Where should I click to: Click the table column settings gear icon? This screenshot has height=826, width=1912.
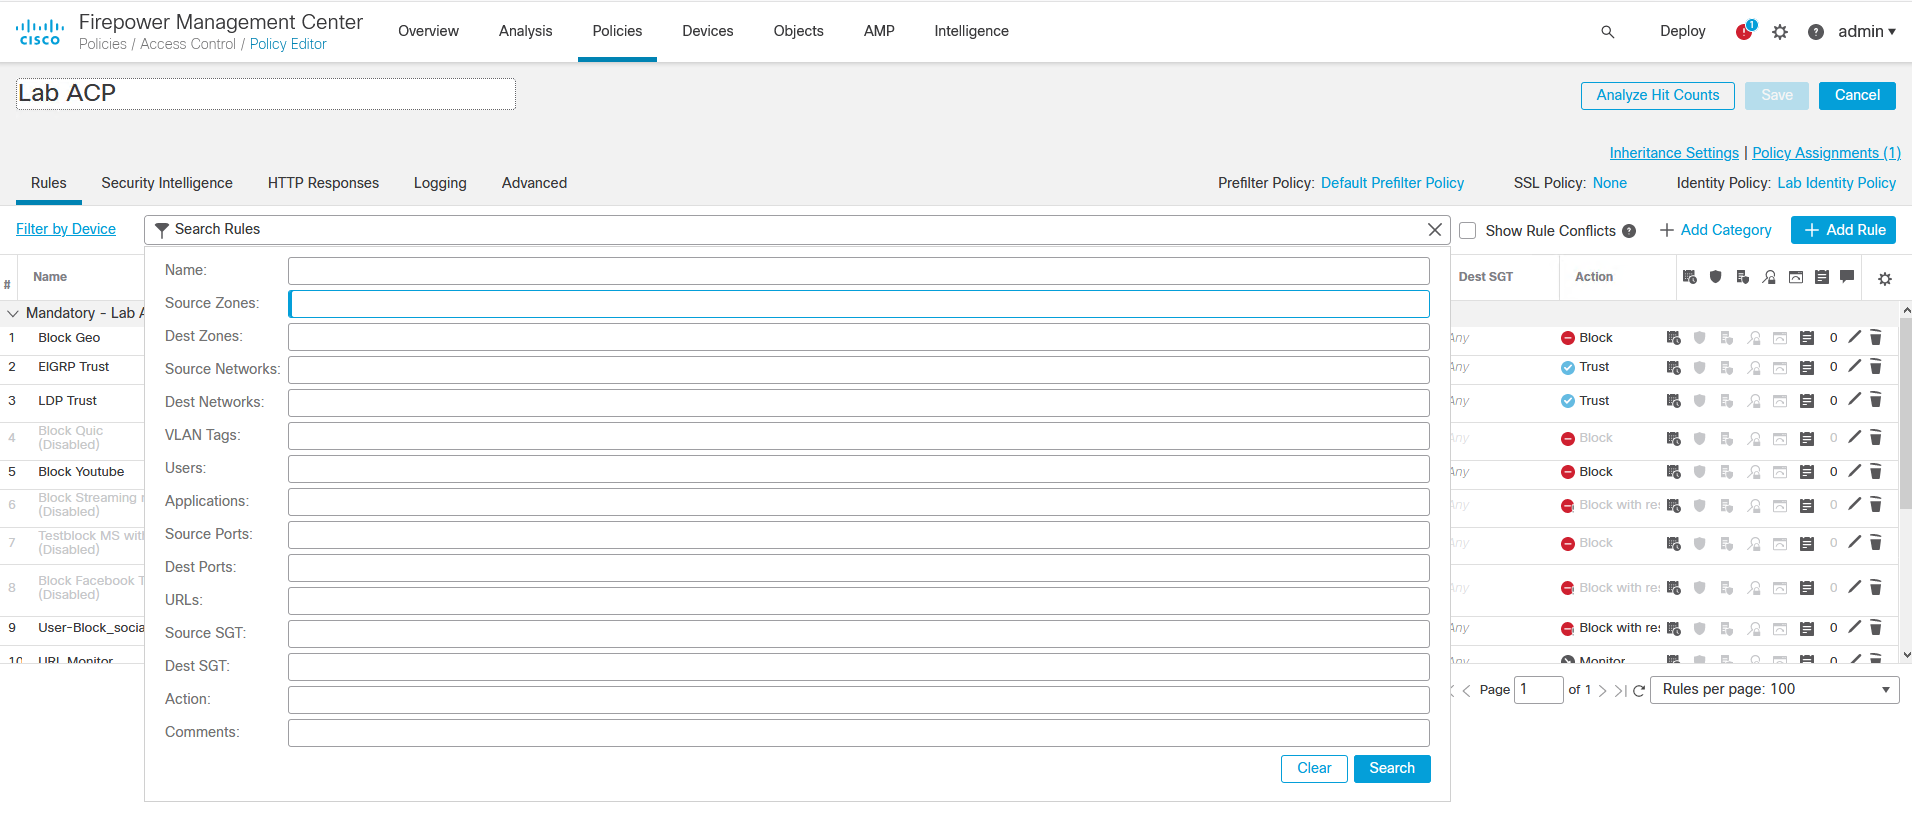(1885, 279)
